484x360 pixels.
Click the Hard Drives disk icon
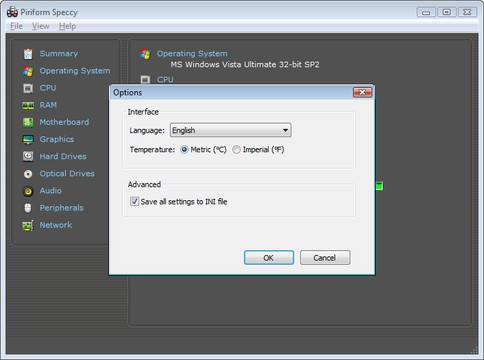[28, 156]
